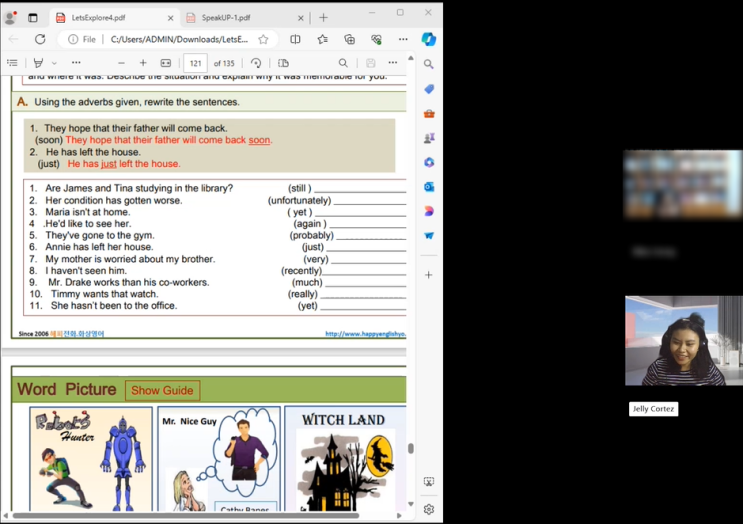This screenshot has height=524, width=743.
Task: Open more PDF tools ellipsis
Action: point(76,63)
